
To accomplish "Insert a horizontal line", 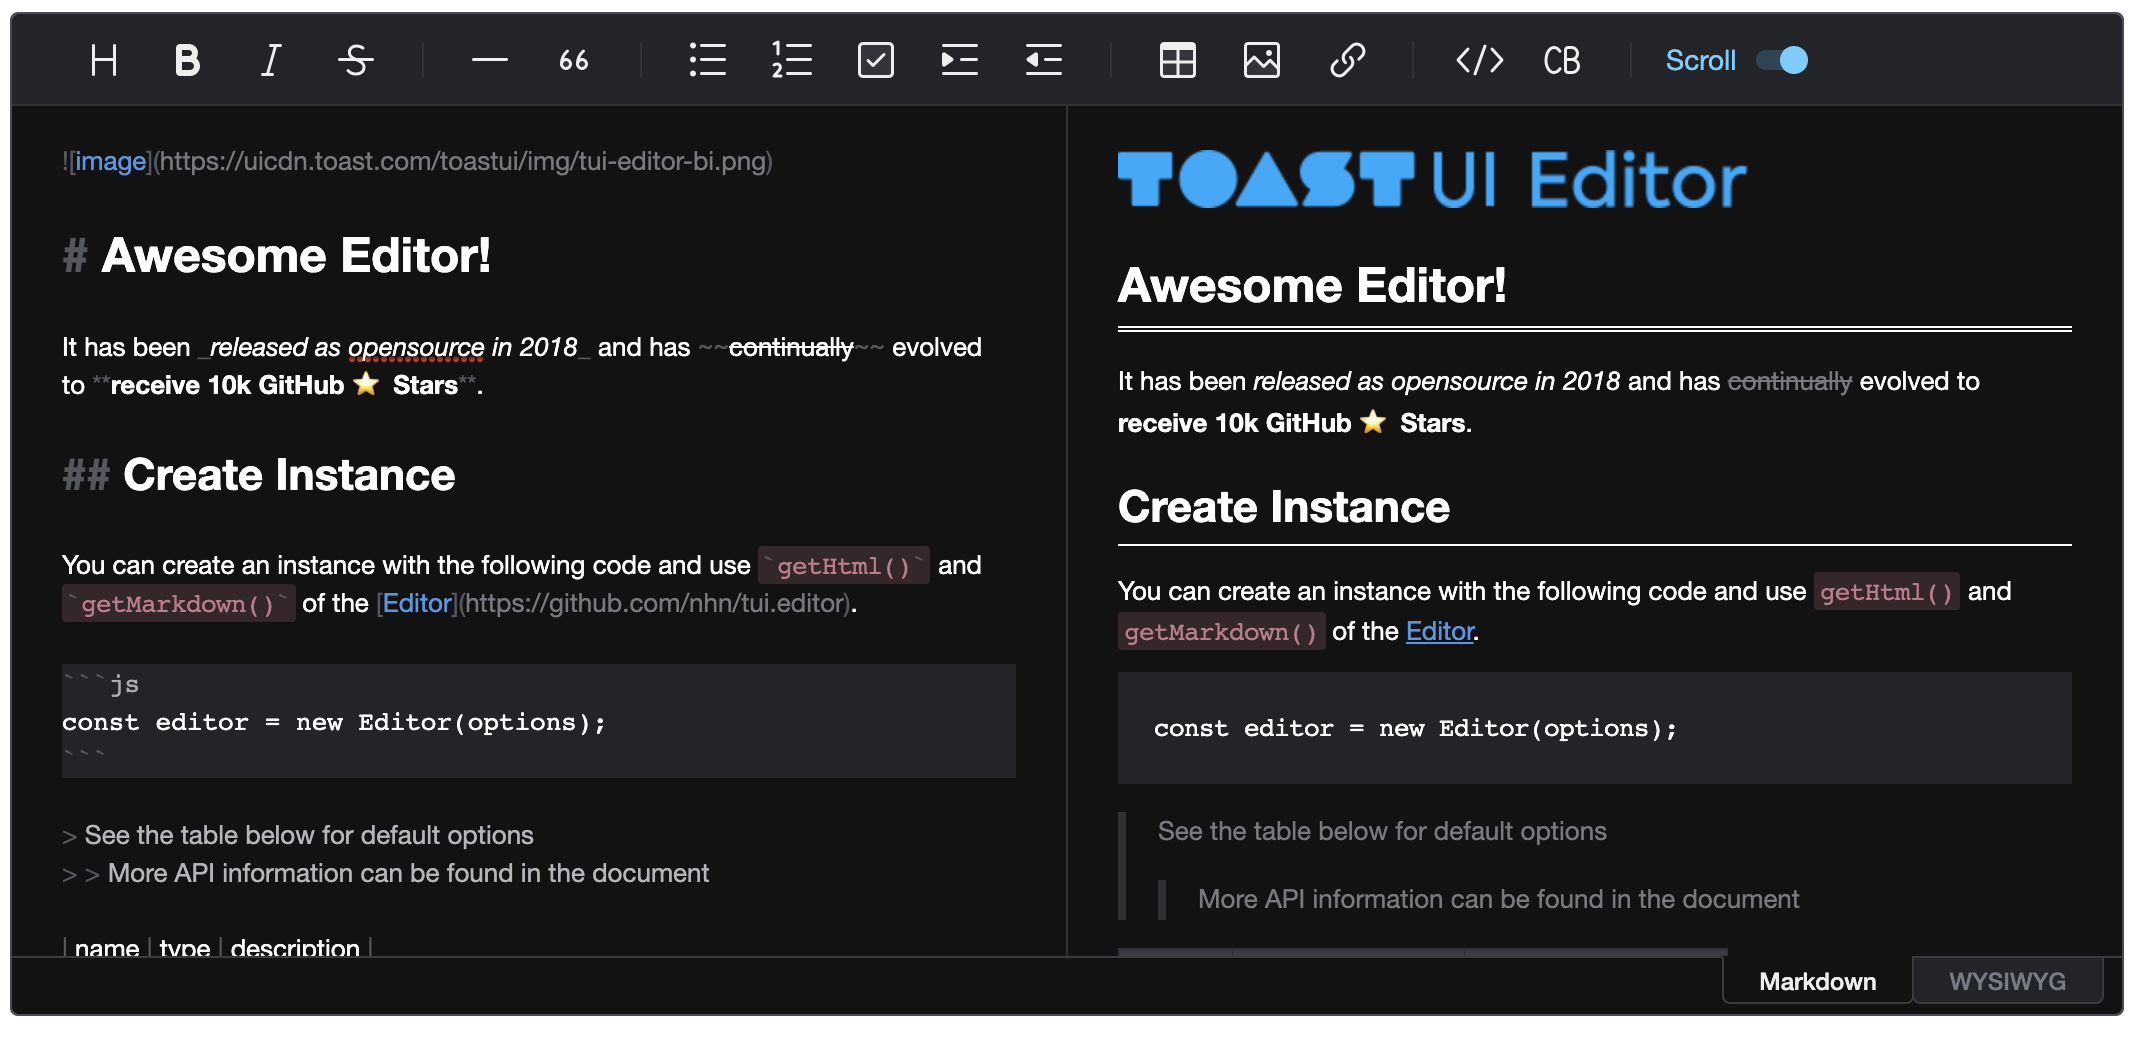I will 488,60.
